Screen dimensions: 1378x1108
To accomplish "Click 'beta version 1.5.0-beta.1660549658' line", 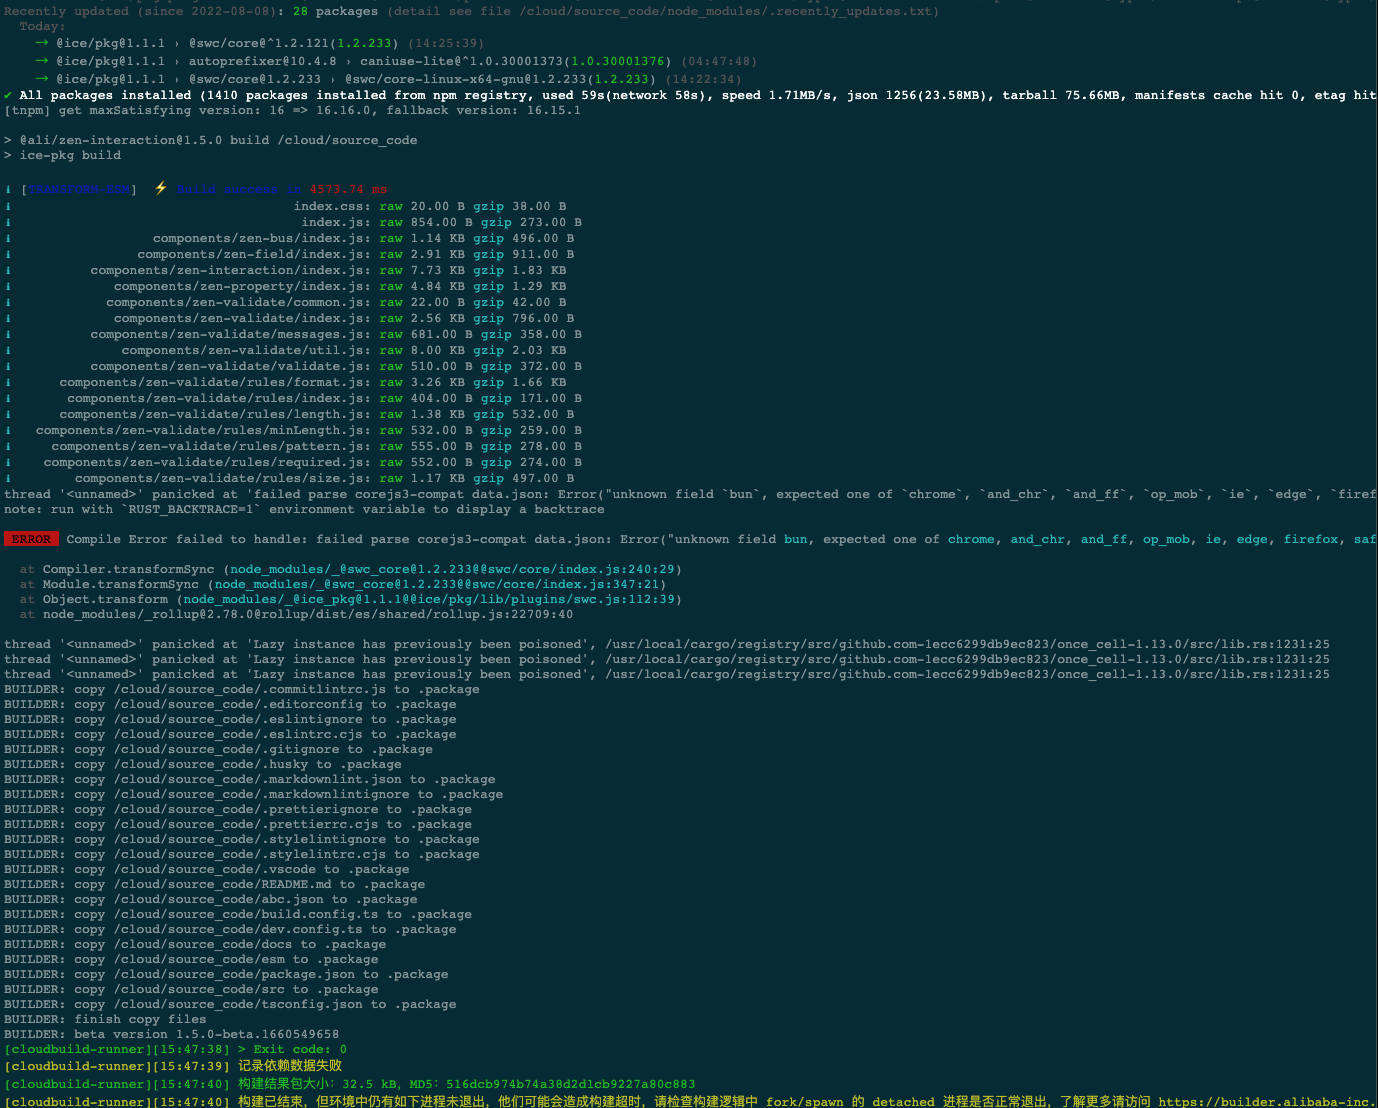I will [171, 1034].
